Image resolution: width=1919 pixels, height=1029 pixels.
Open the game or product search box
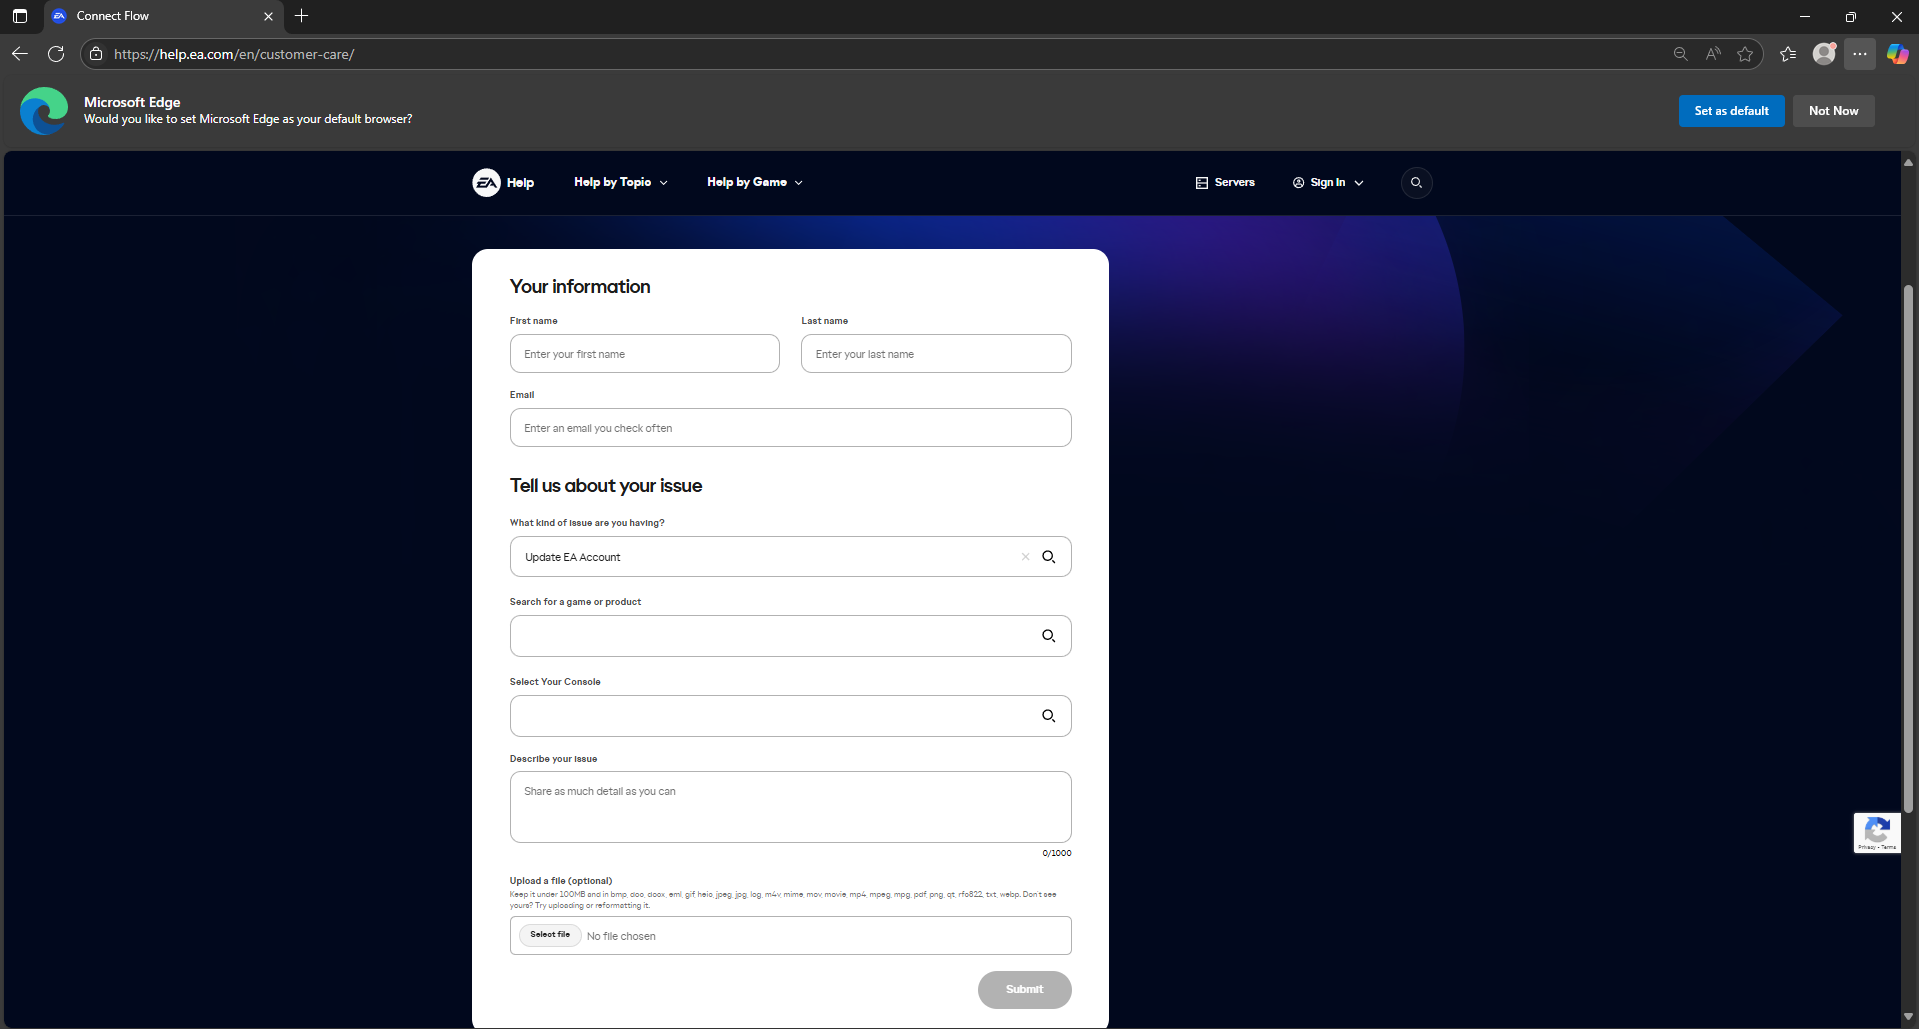point(790,636)
